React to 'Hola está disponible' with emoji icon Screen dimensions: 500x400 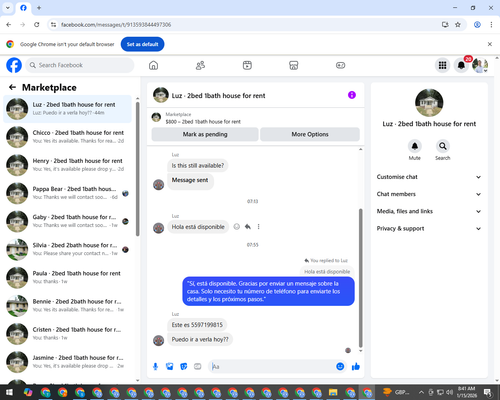click(x=237, y=227)
